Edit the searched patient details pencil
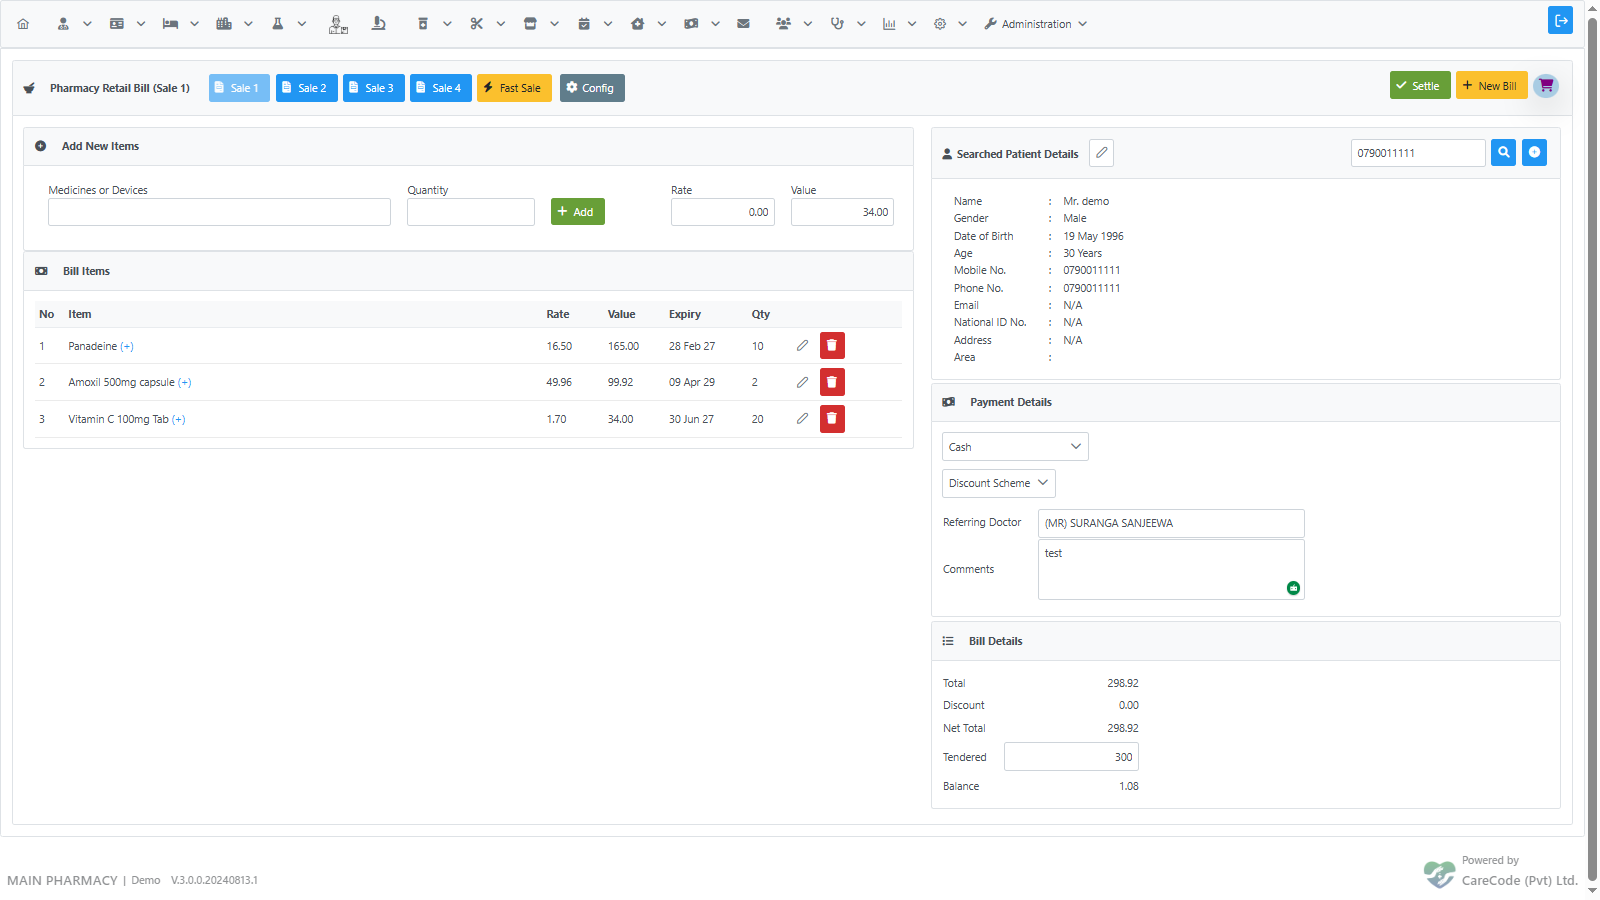The image size is (1600, 900). 1101,153
